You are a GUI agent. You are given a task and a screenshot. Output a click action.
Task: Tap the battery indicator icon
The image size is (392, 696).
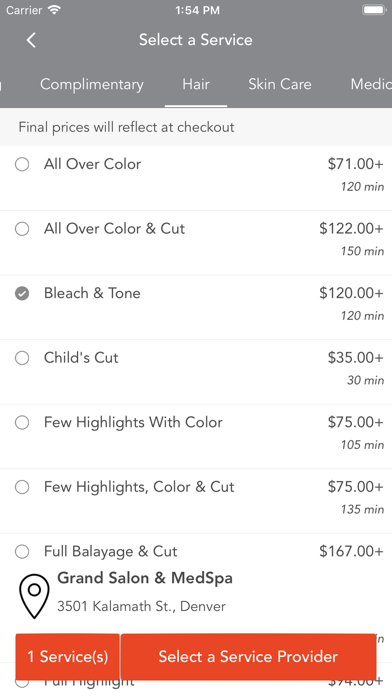click(374, 10)
